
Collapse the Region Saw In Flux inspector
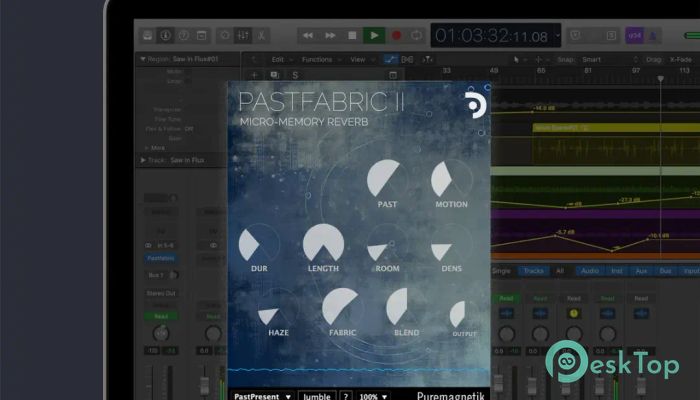pos(143,59)
